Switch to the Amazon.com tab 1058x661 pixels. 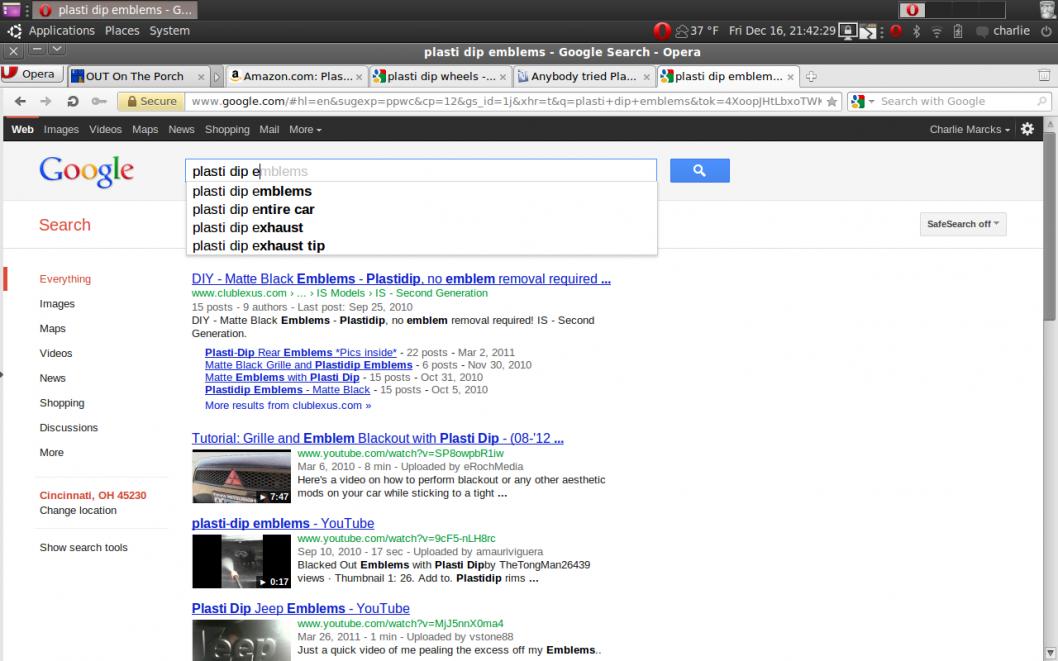(x=296, y=76)
